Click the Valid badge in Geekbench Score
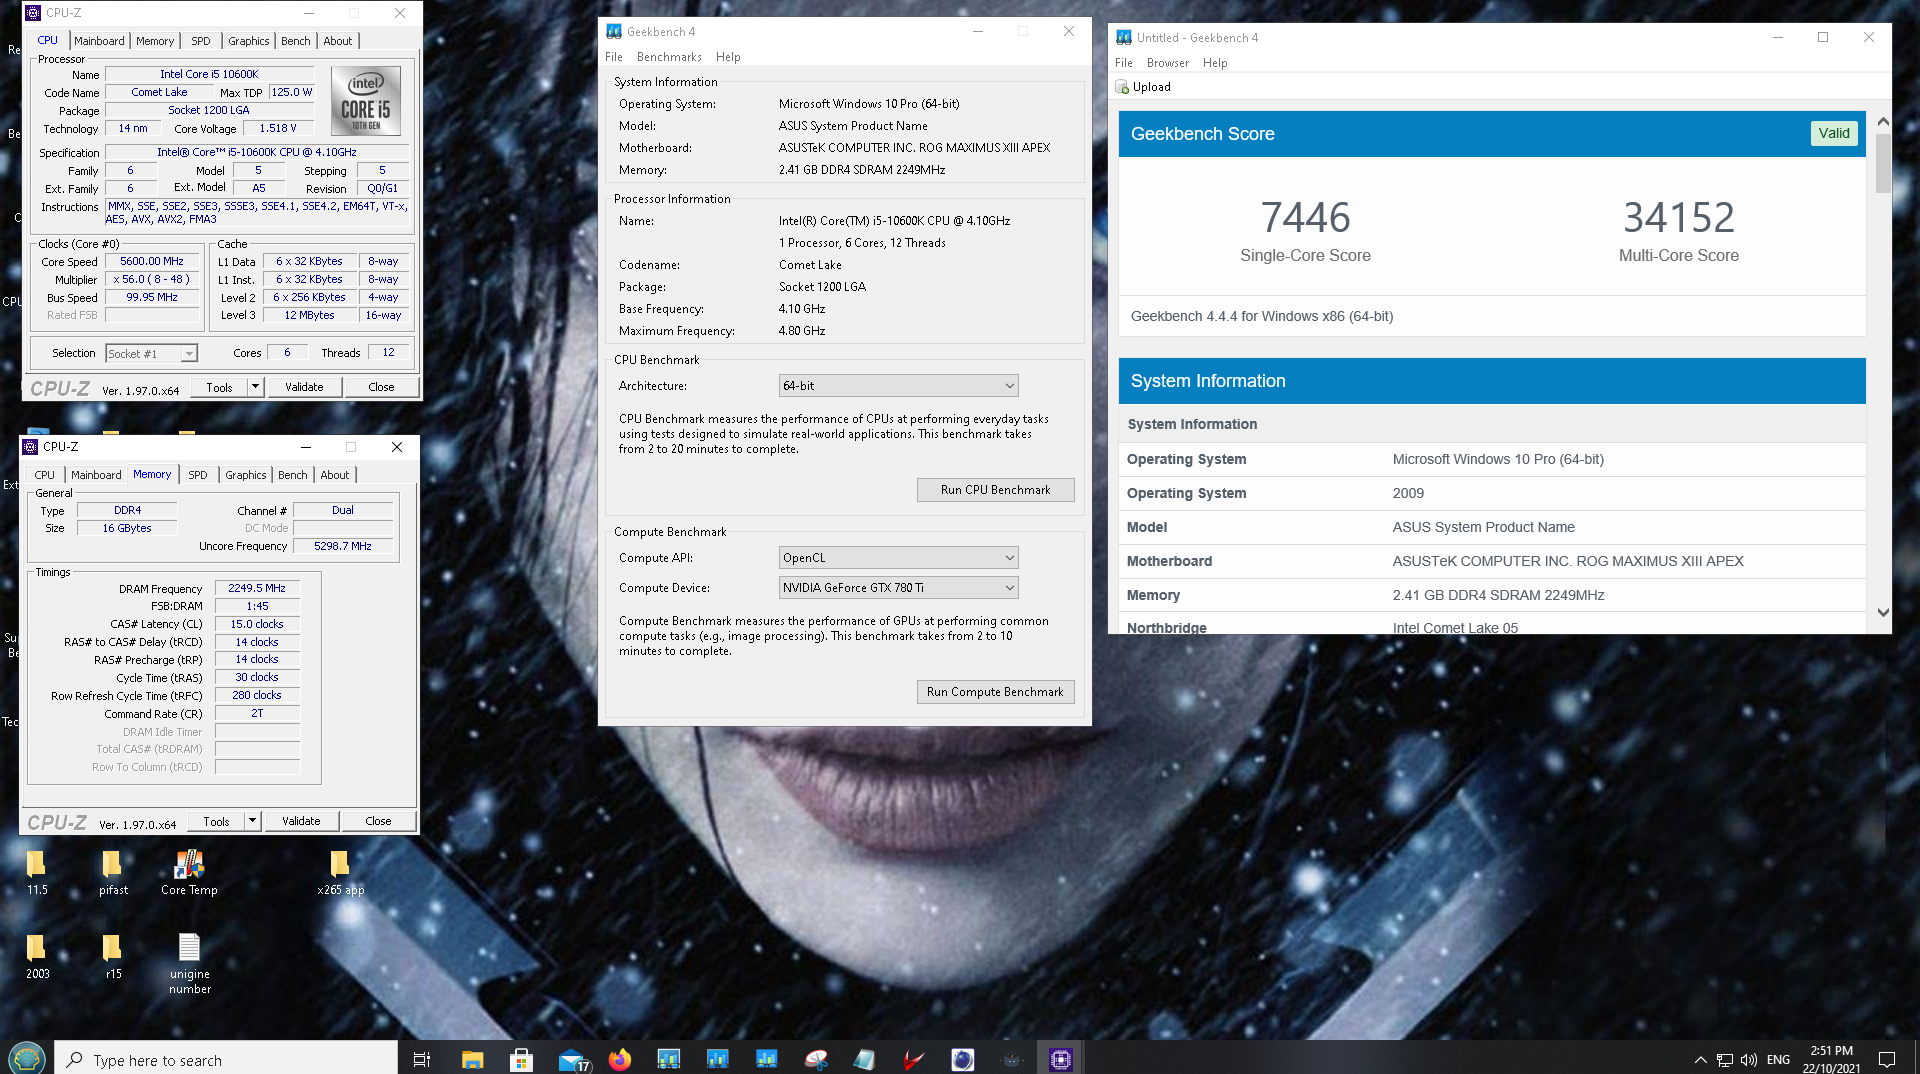1920x1074 pixels. coord(1834,133)
